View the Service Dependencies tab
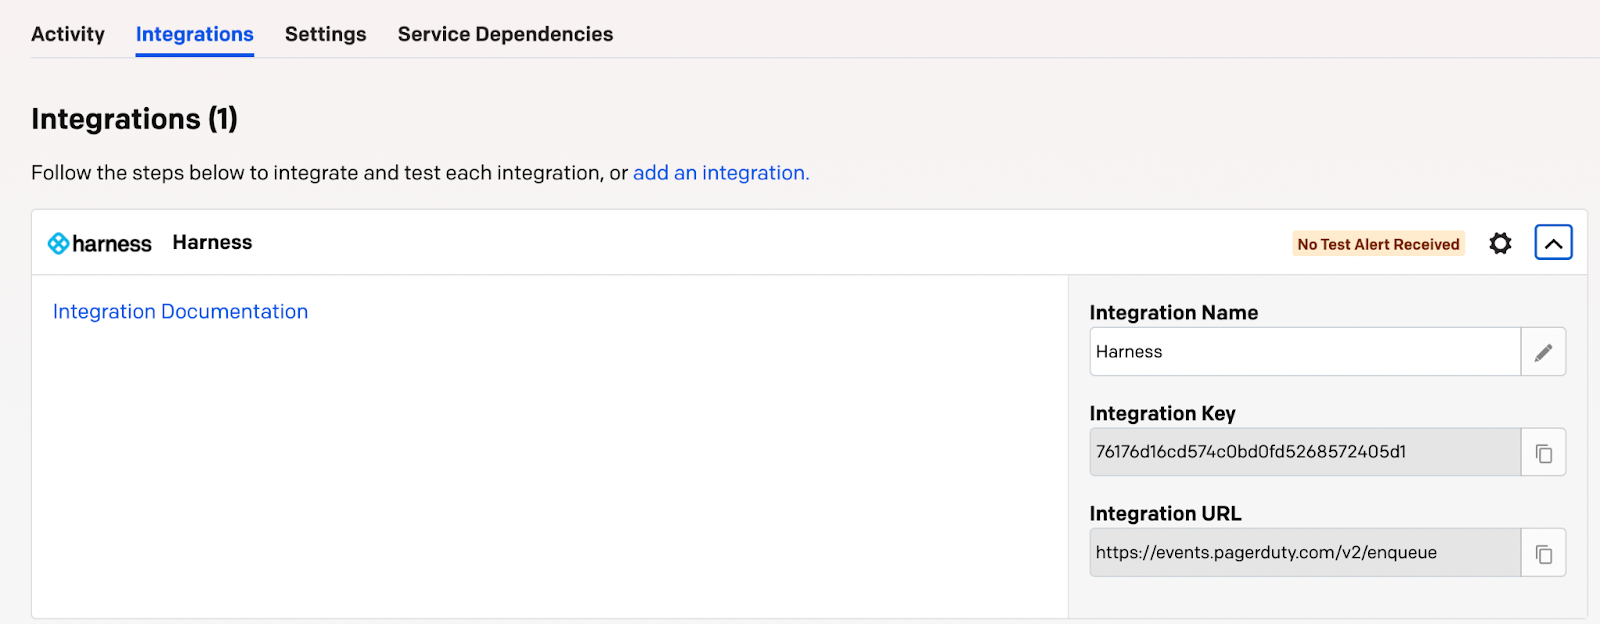1600x624 pixels. pos(504,33)
